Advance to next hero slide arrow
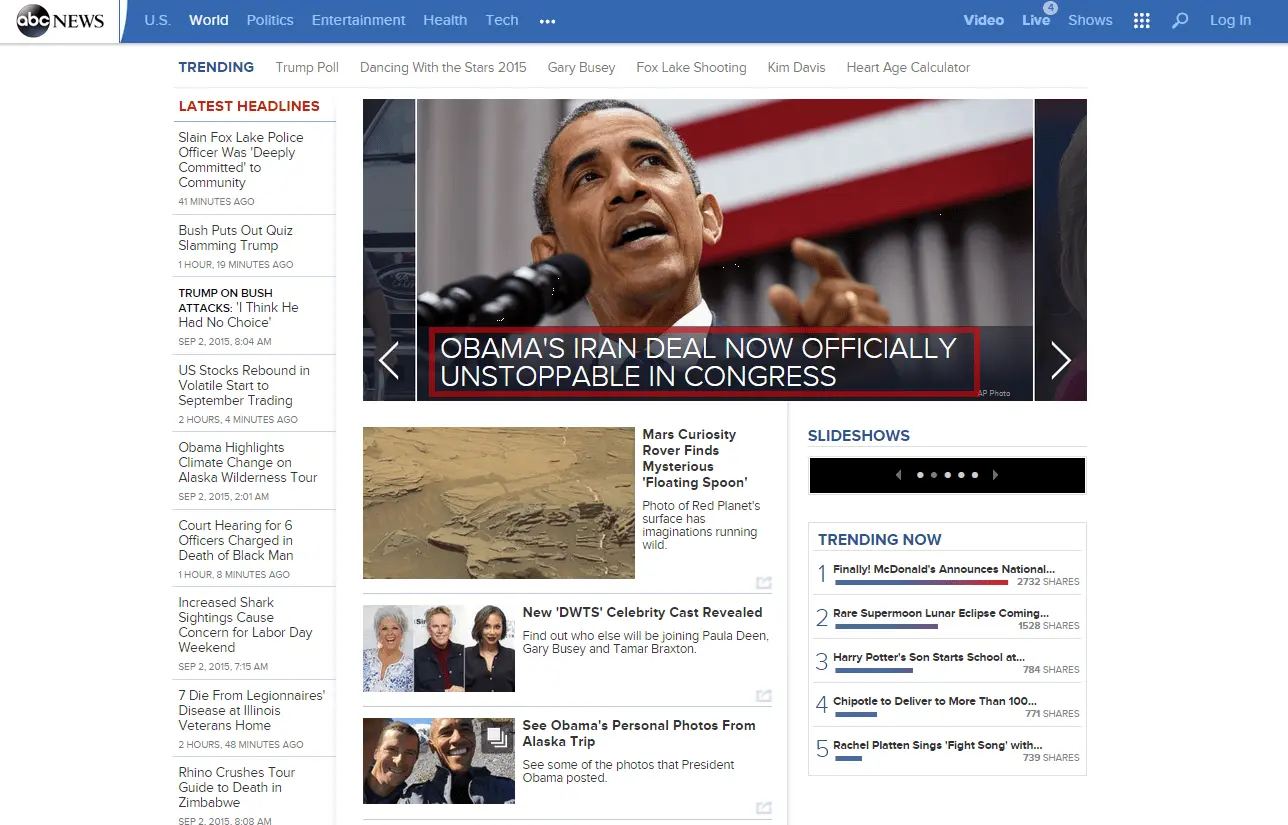 point(1061,360)
